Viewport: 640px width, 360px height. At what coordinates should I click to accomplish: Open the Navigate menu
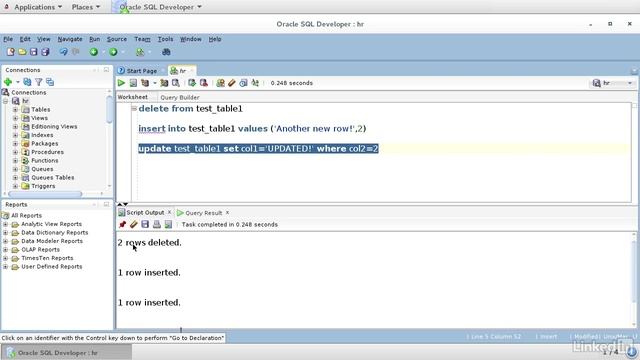[70, 39]
